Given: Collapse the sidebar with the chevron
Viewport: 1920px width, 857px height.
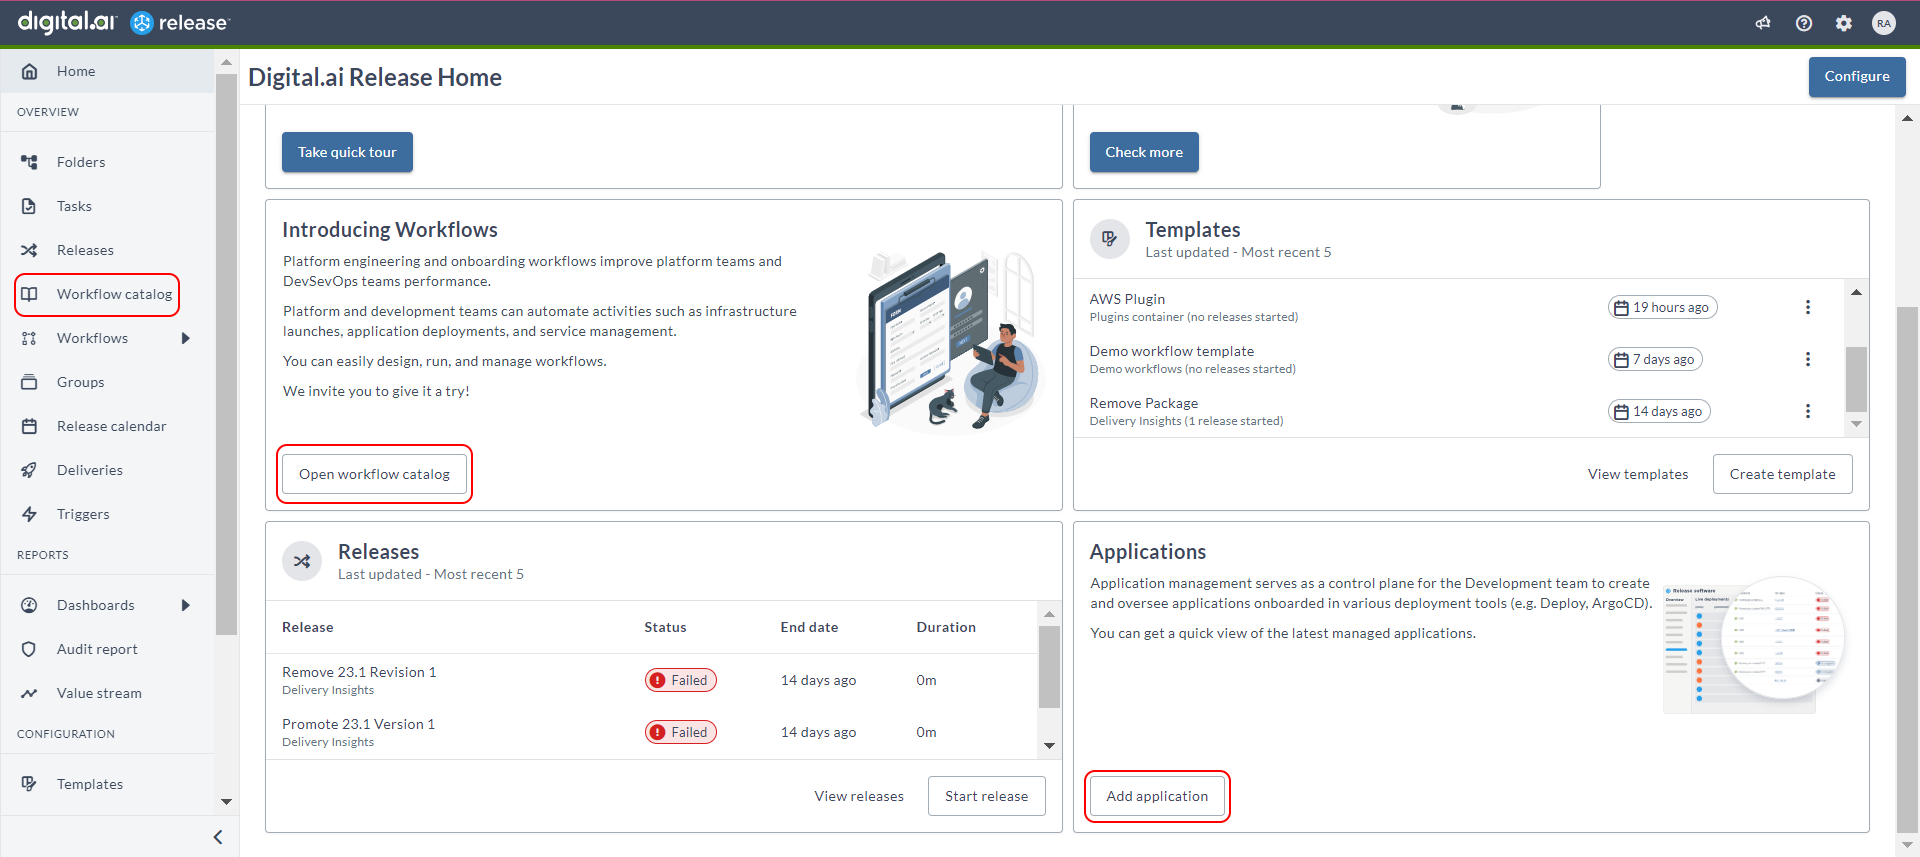Looking at the screenshot, I should tap(218, 837).
